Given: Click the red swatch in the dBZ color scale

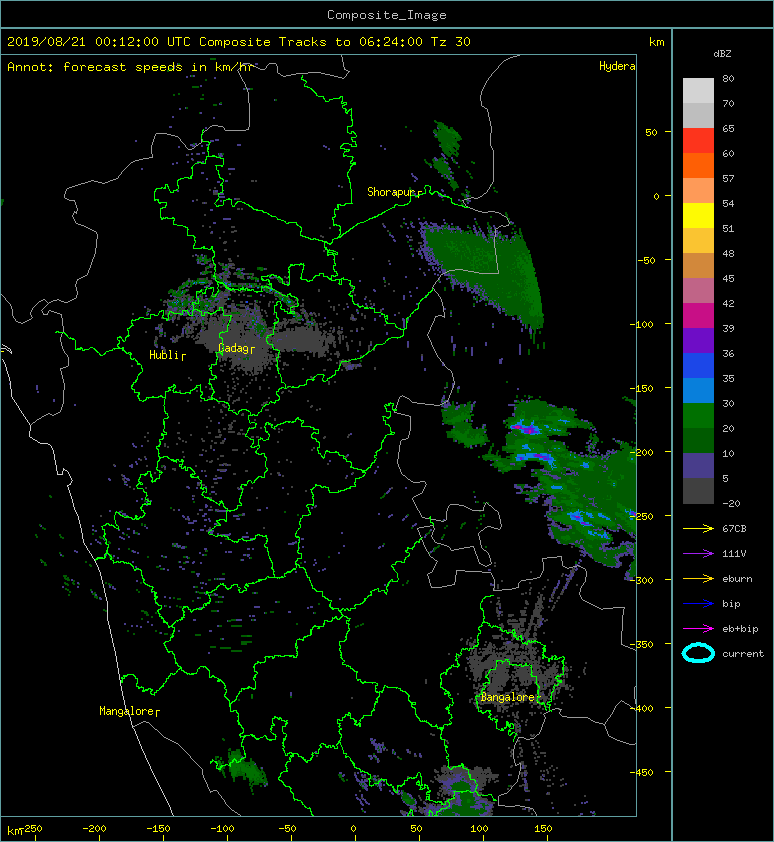Looking at the screenshot, I should (x=698, y=141).
